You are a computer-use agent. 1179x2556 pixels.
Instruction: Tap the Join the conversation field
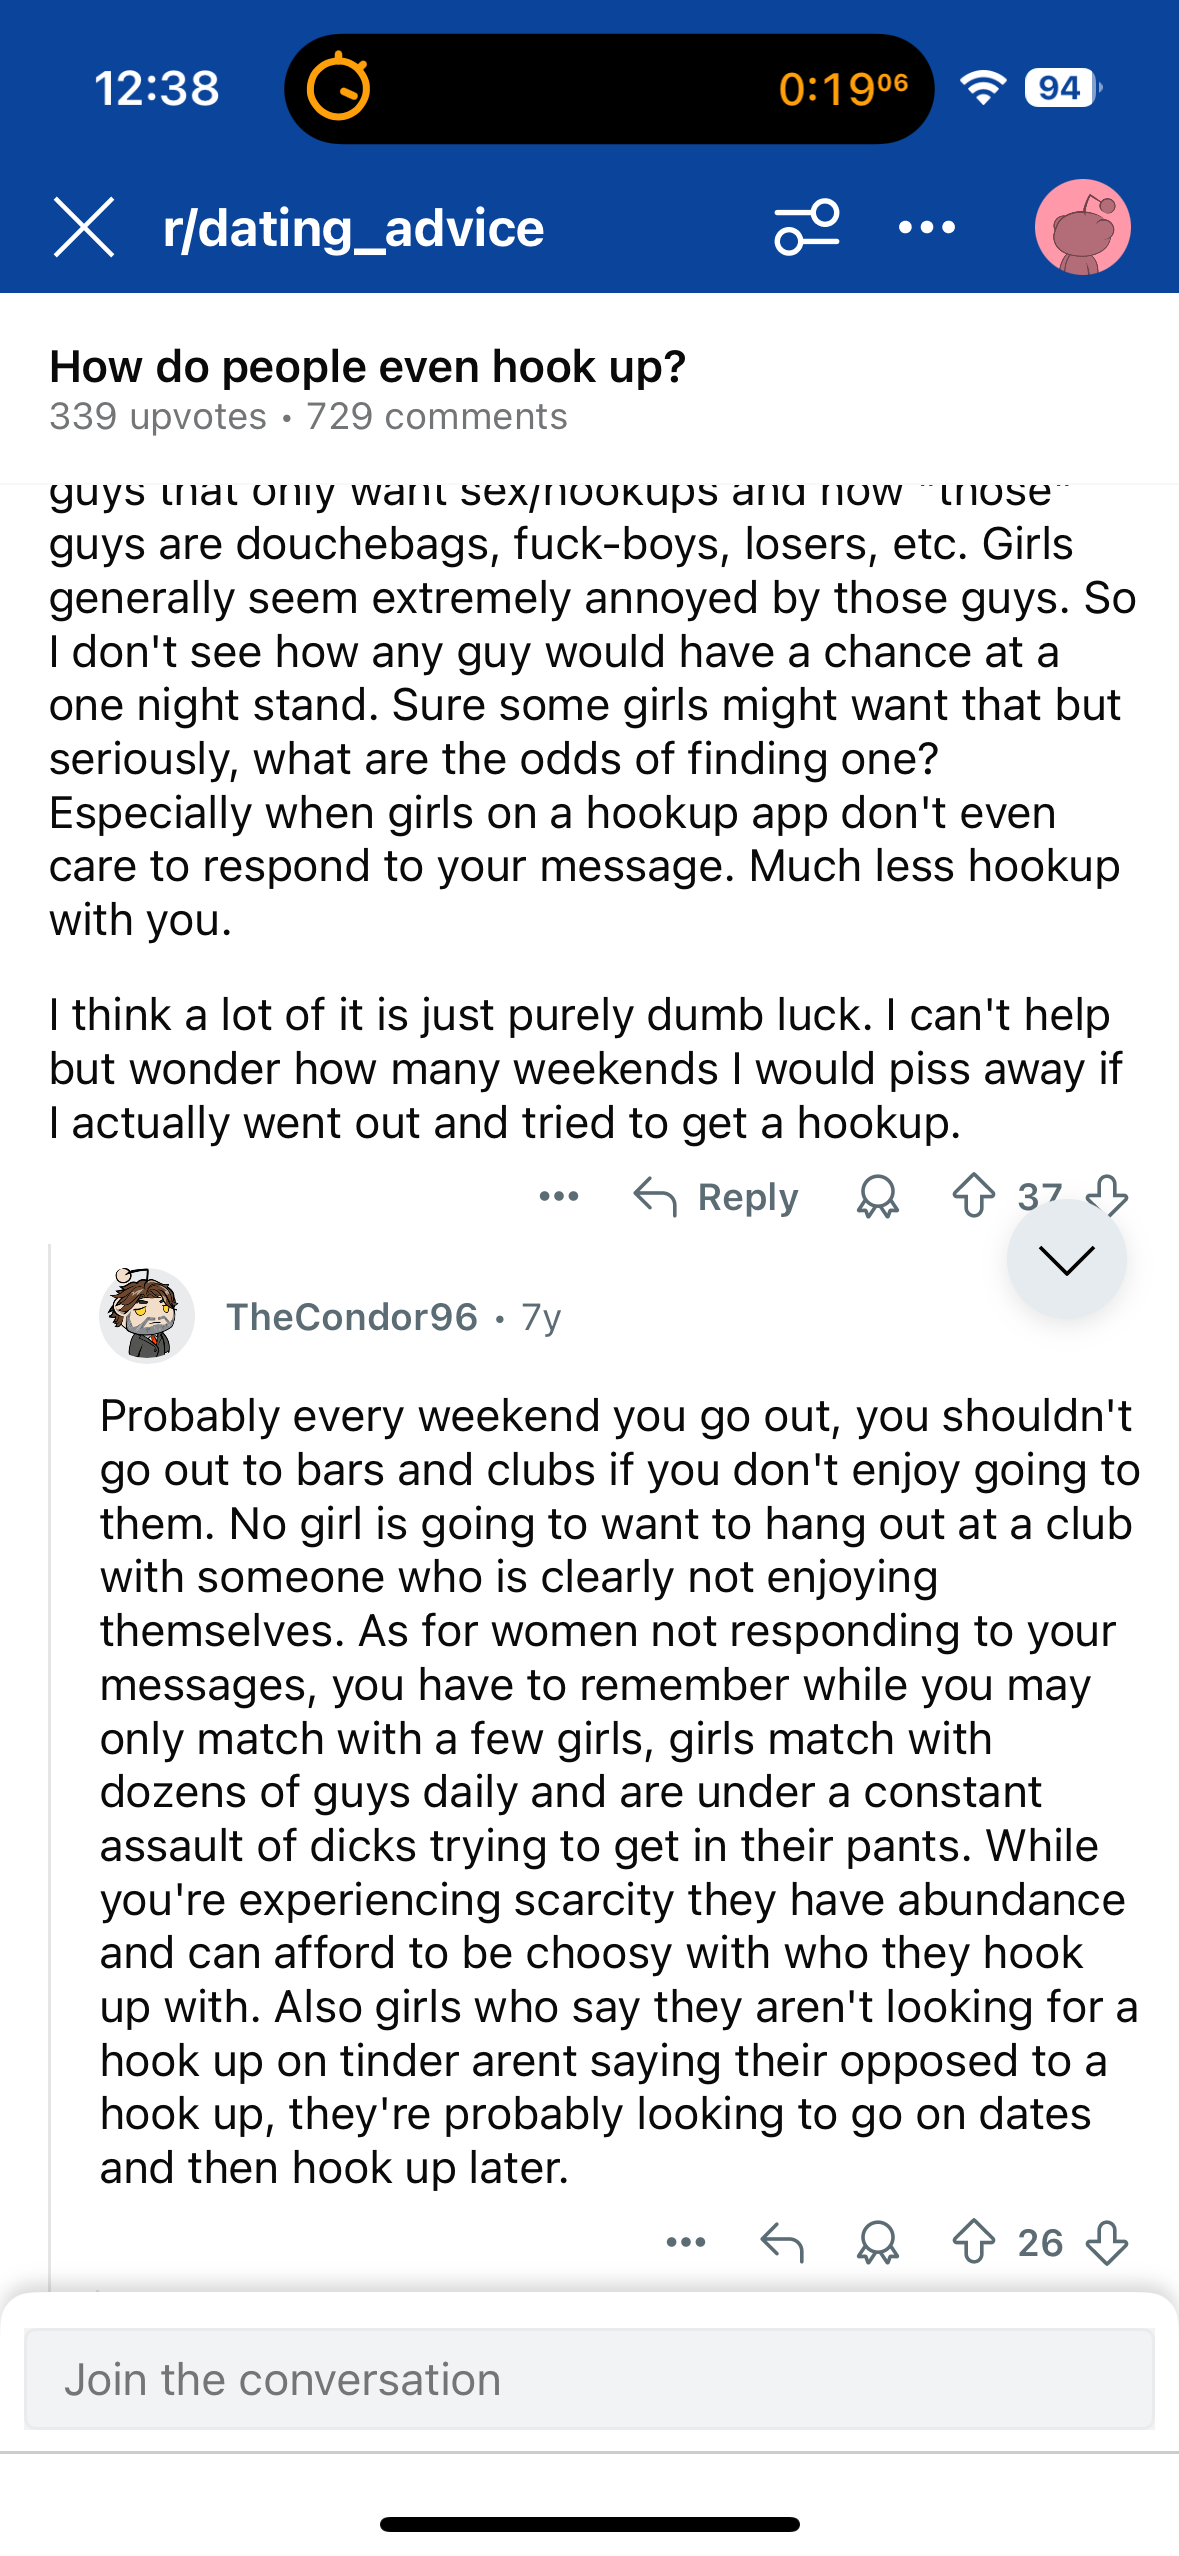click(589, 2379)
